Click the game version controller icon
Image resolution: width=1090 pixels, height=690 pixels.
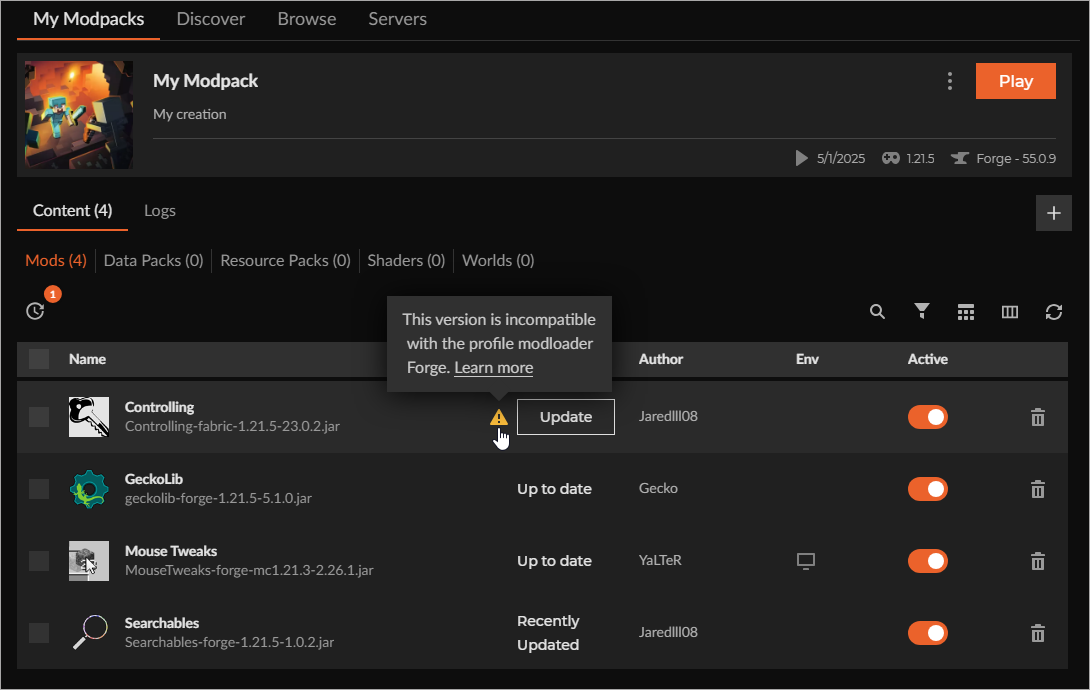[x=890, y=158]
